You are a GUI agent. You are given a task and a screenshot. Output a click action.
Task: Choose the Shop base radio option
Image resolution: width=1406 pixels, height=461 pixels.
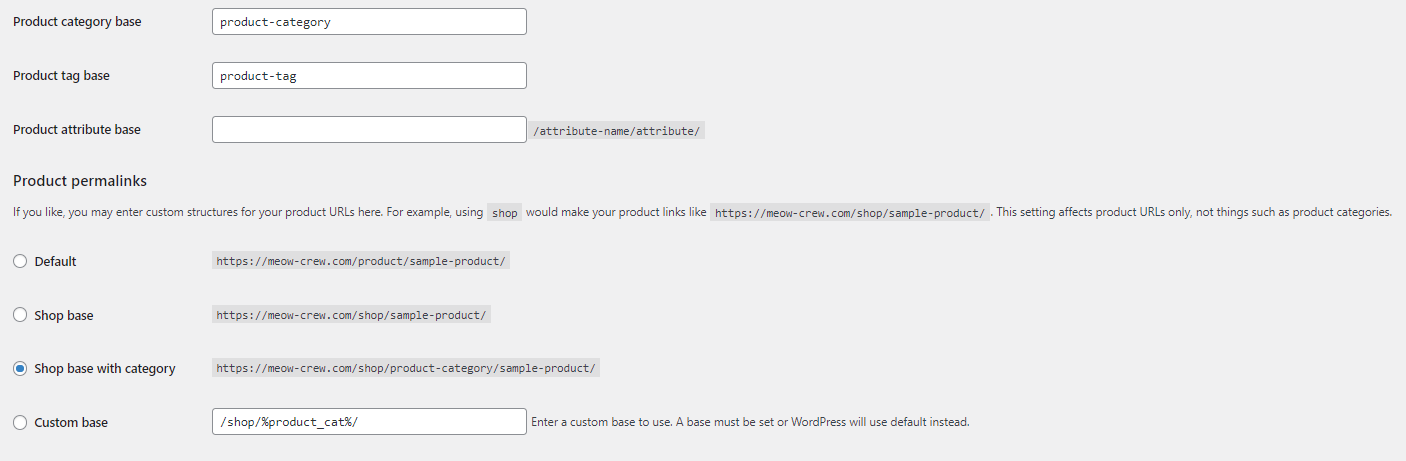coord(20,315)
